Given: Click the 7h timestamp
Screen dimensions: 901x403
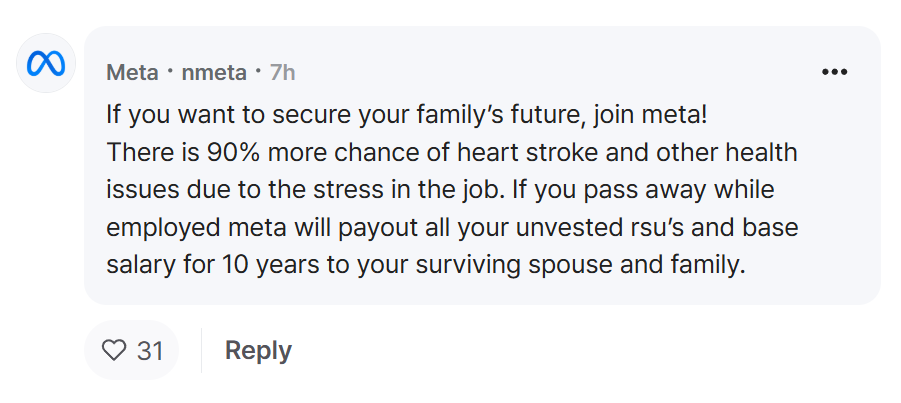Looking at the screenshot, I should [x=283, y=72].
